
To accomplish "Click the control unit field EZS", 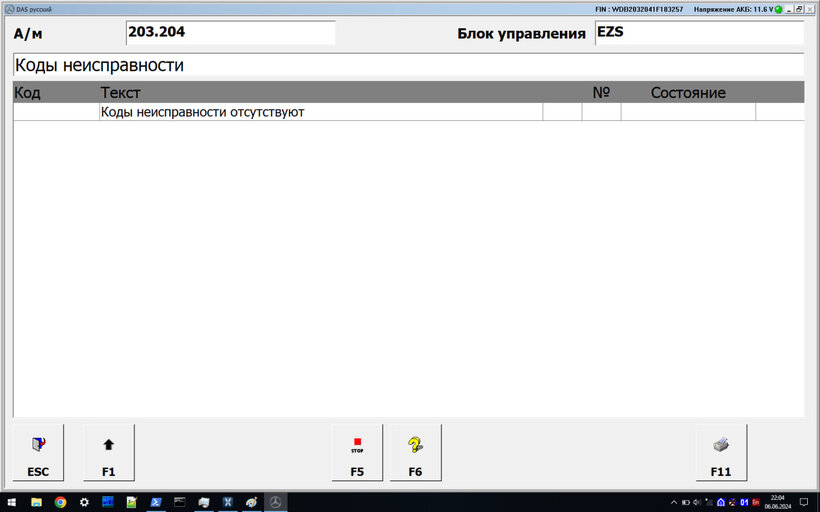I will (x=699, y=32).
